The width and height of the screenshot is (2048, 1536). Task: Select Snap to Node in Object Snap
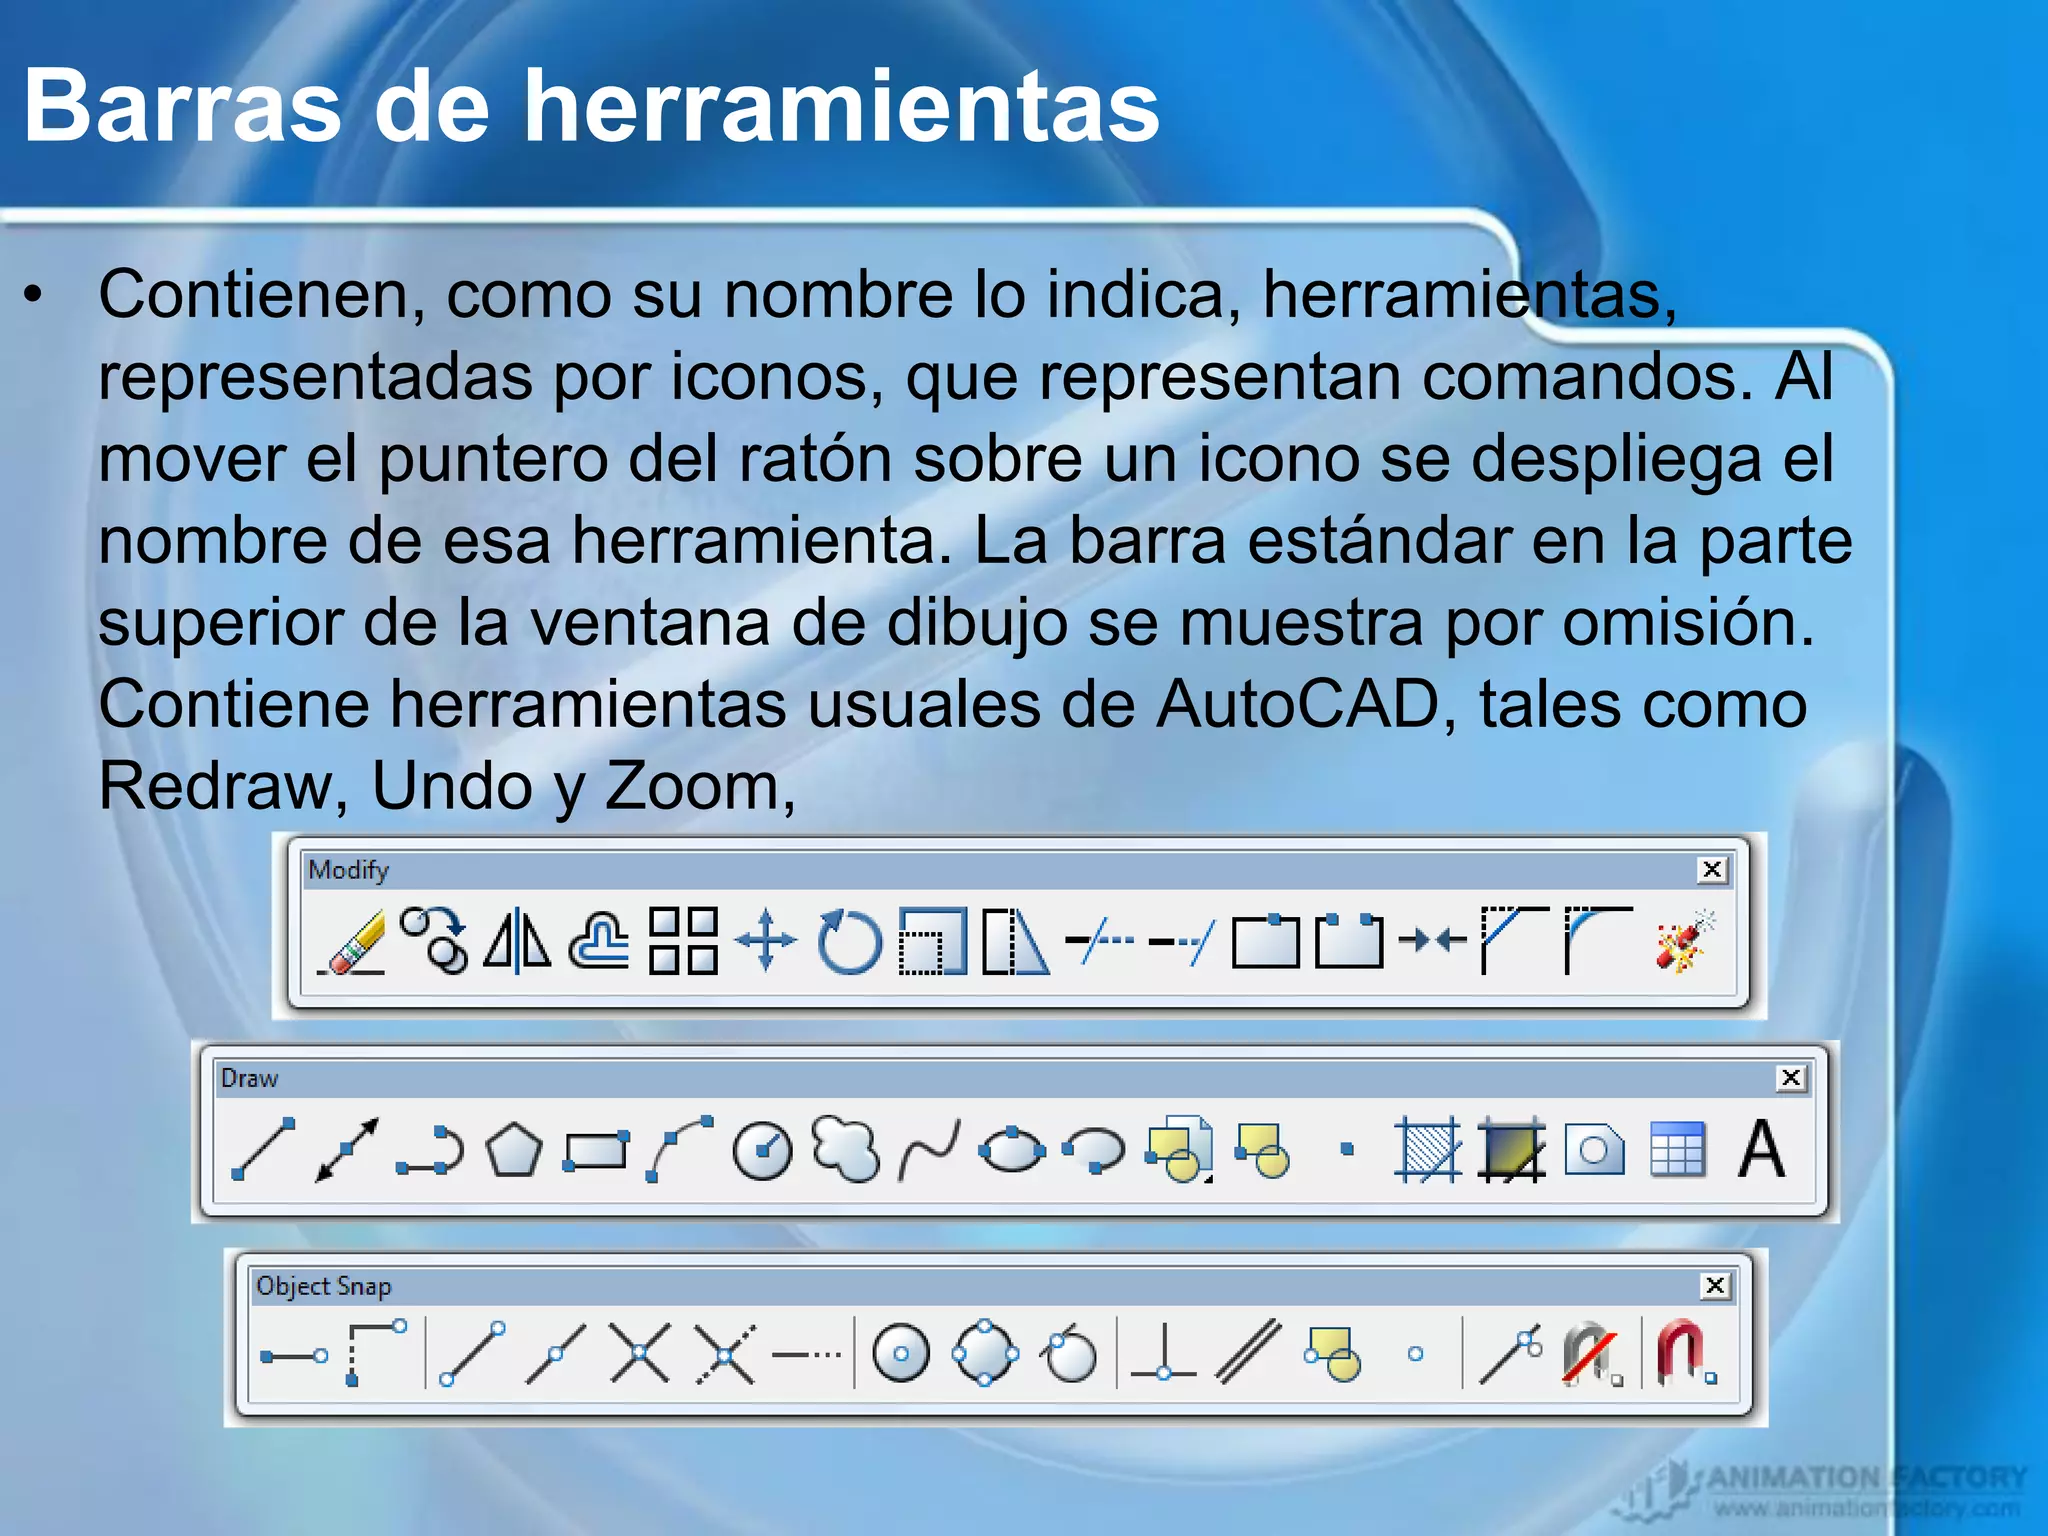point(1415,1354)
